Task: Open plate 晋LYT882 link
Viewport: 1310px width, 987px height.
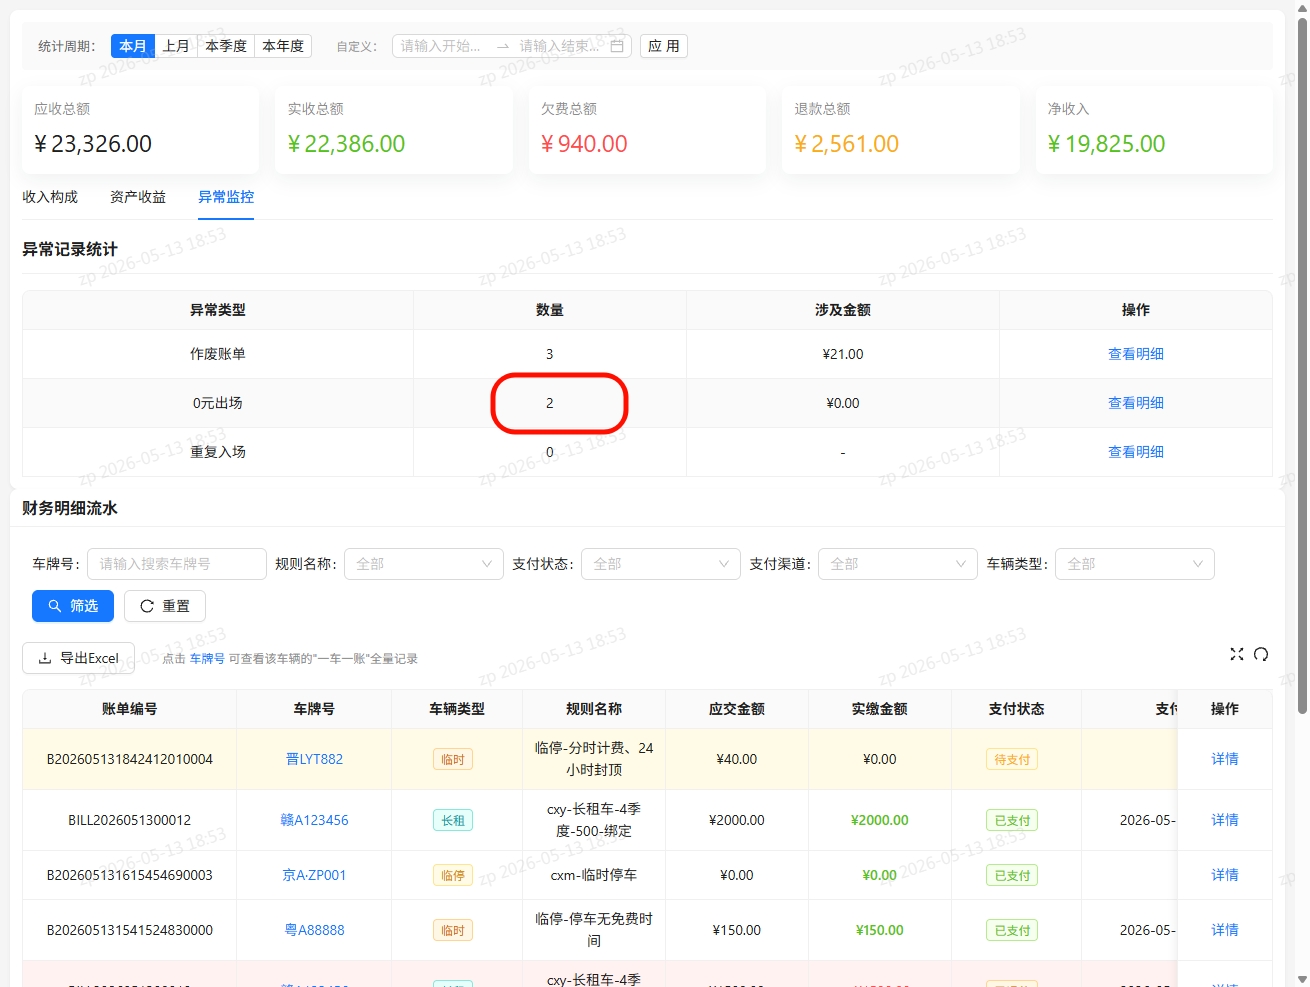Action: [x=314, y=759]
